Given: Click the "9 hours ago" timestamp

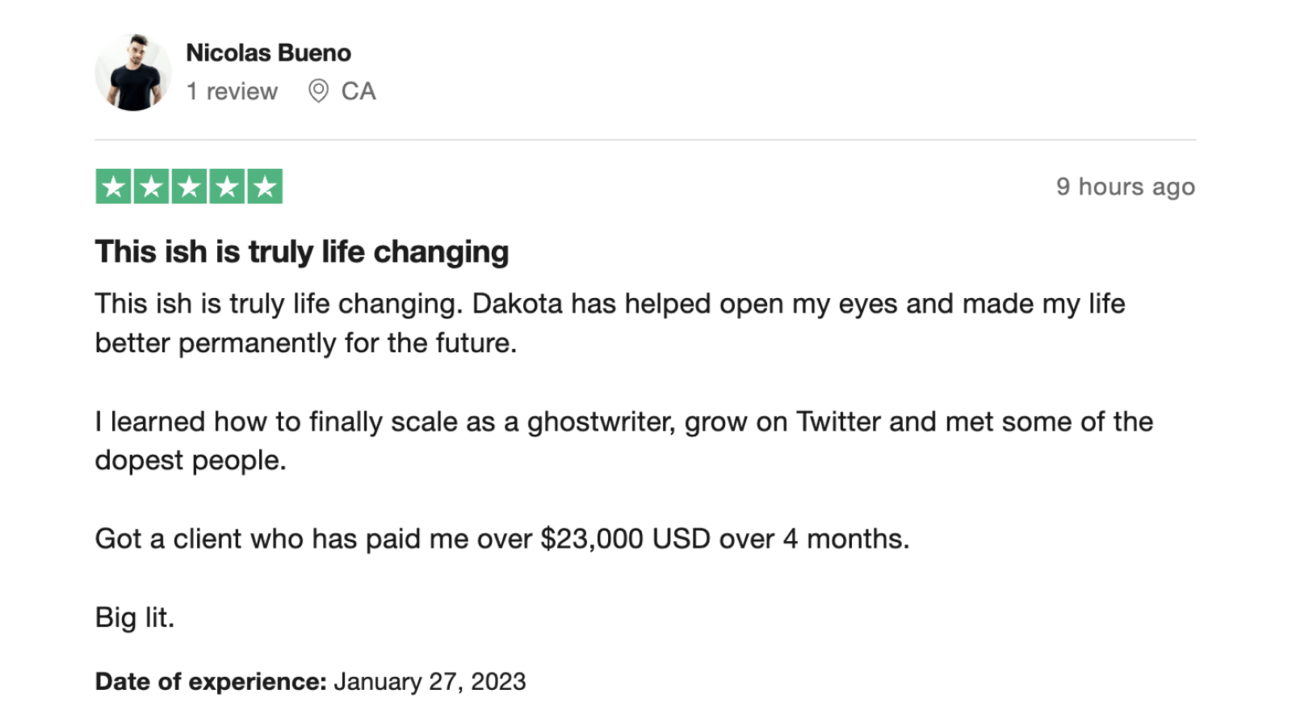Looking at the screenshot, I should point(1125,187).
